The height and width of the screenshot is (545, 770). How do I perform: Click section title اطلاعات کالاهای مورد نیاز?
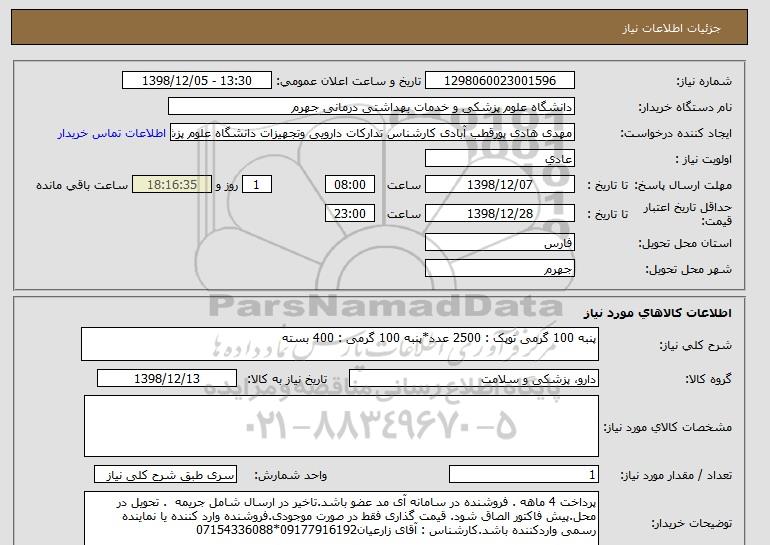pyautogui.click(x=658, y=313)
